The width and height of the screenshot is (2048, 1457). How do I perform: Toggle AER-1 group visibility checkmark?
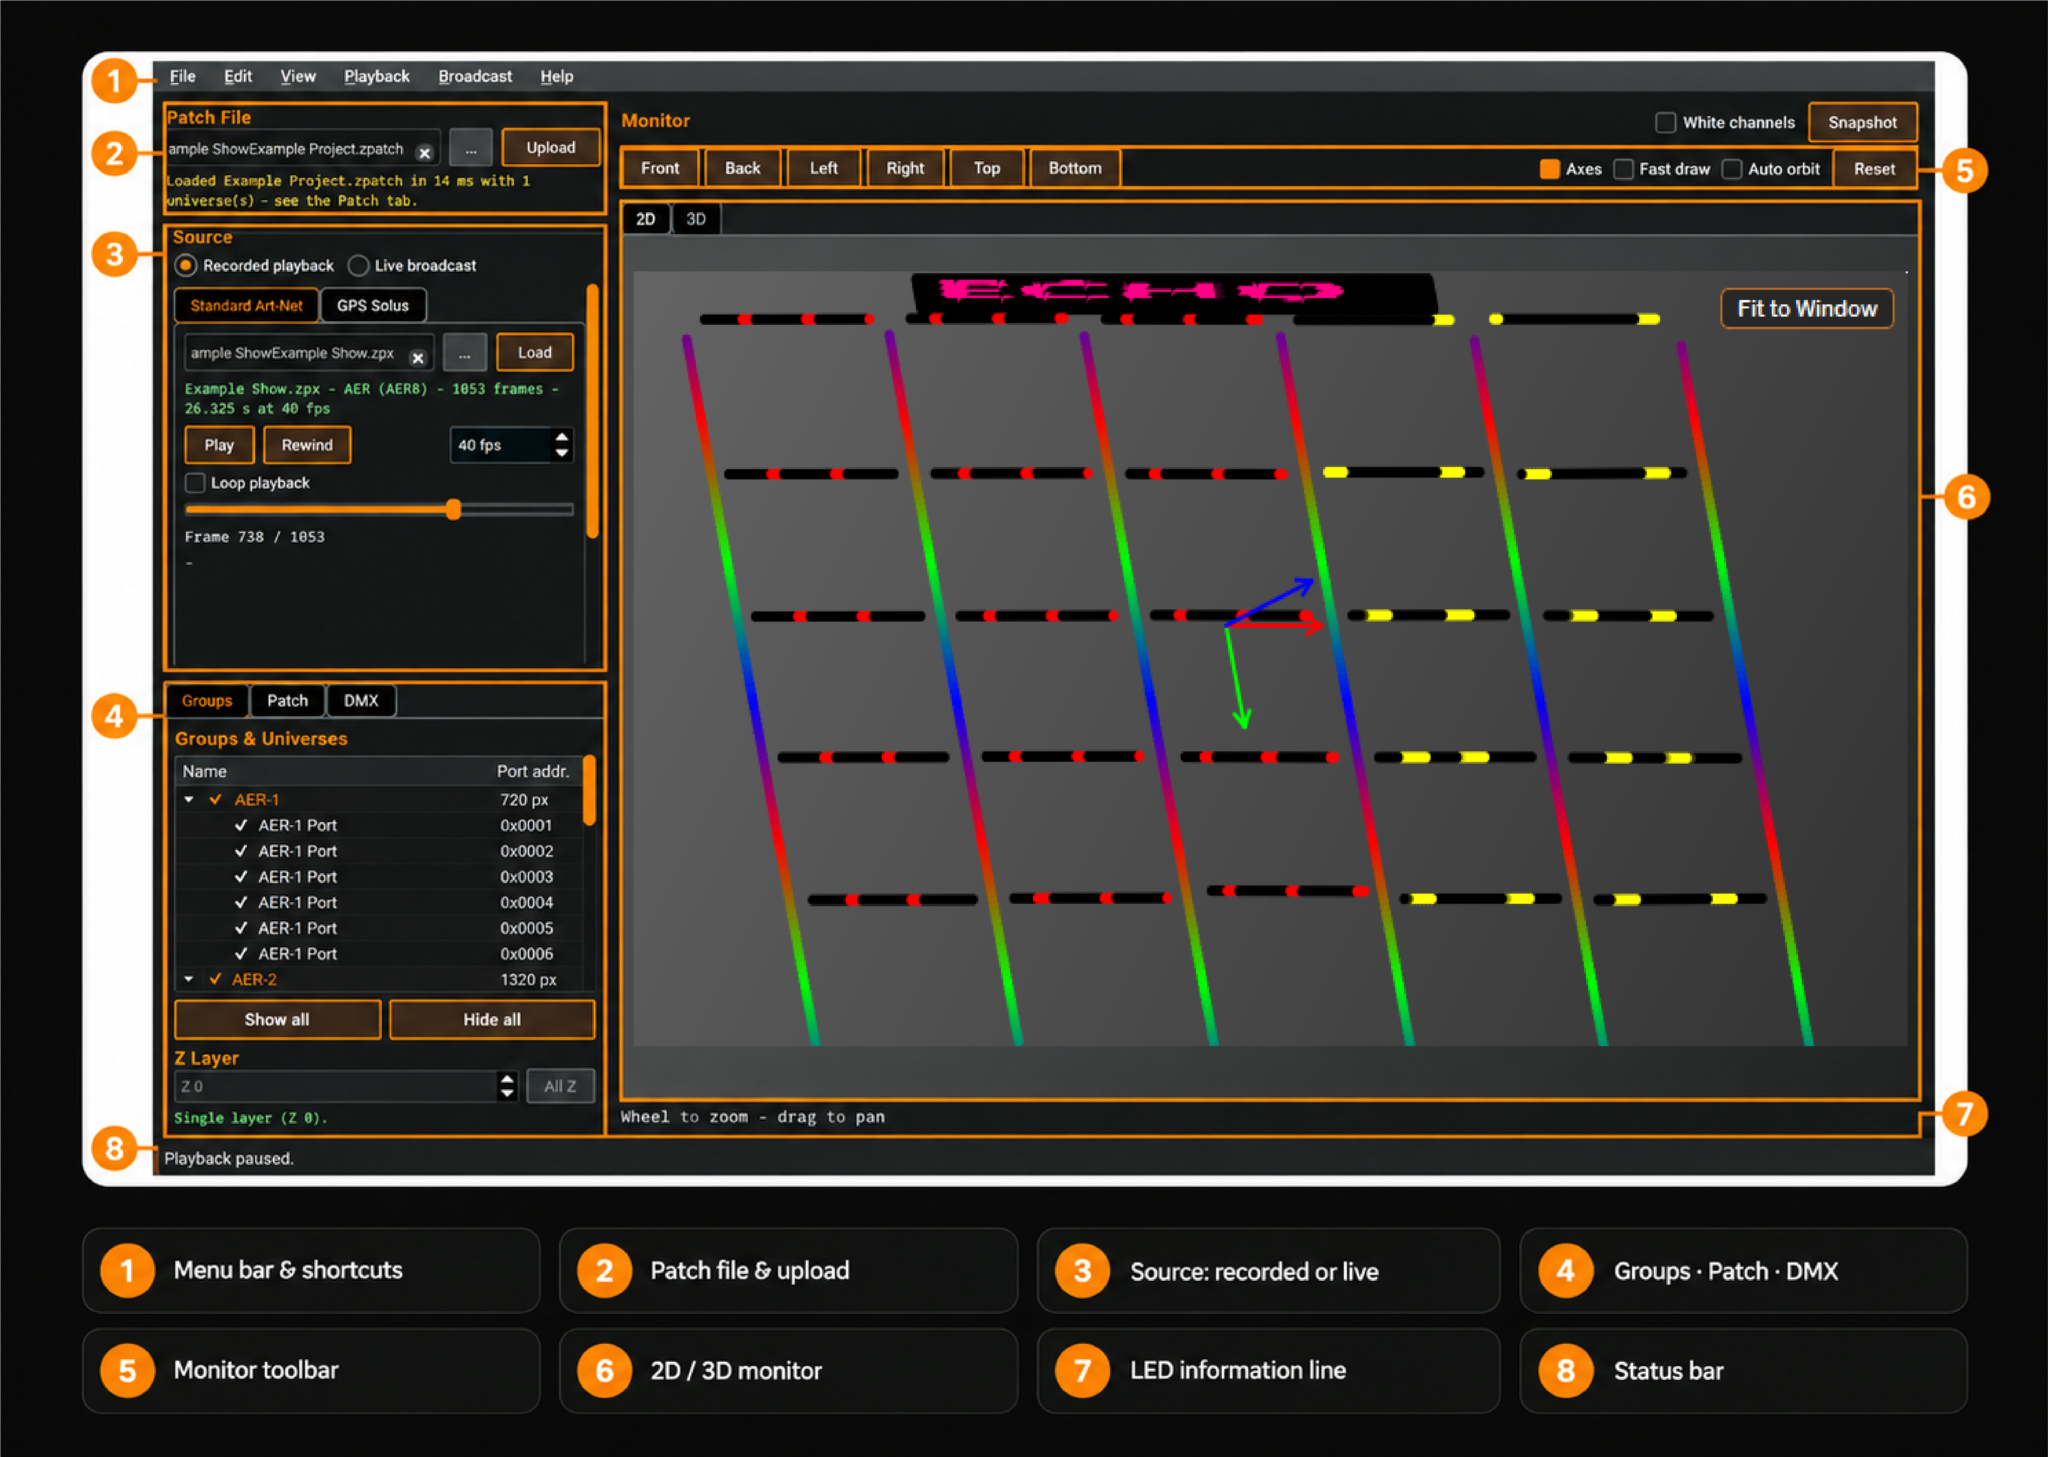[x=216, y=799]
